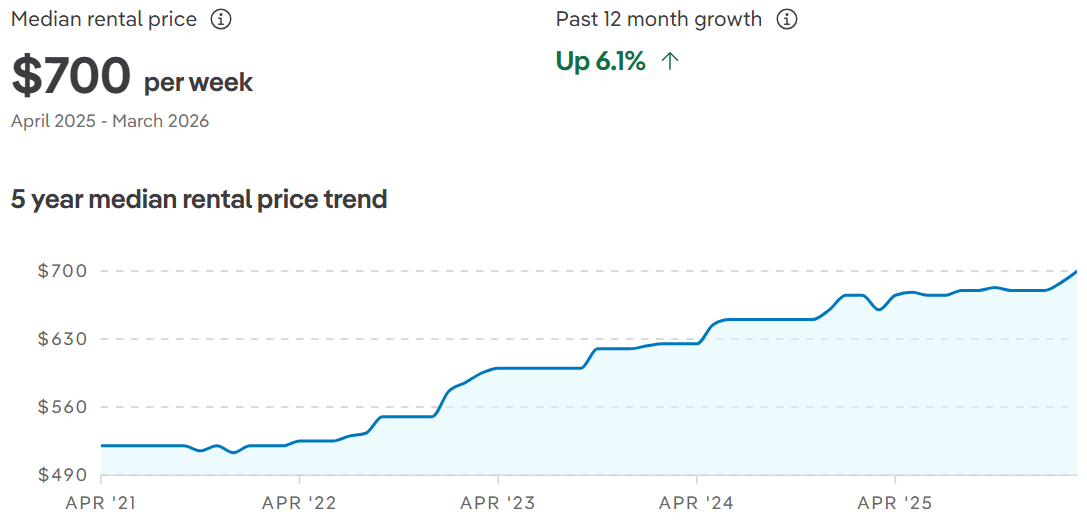Click the large $700 headline price

71,77
